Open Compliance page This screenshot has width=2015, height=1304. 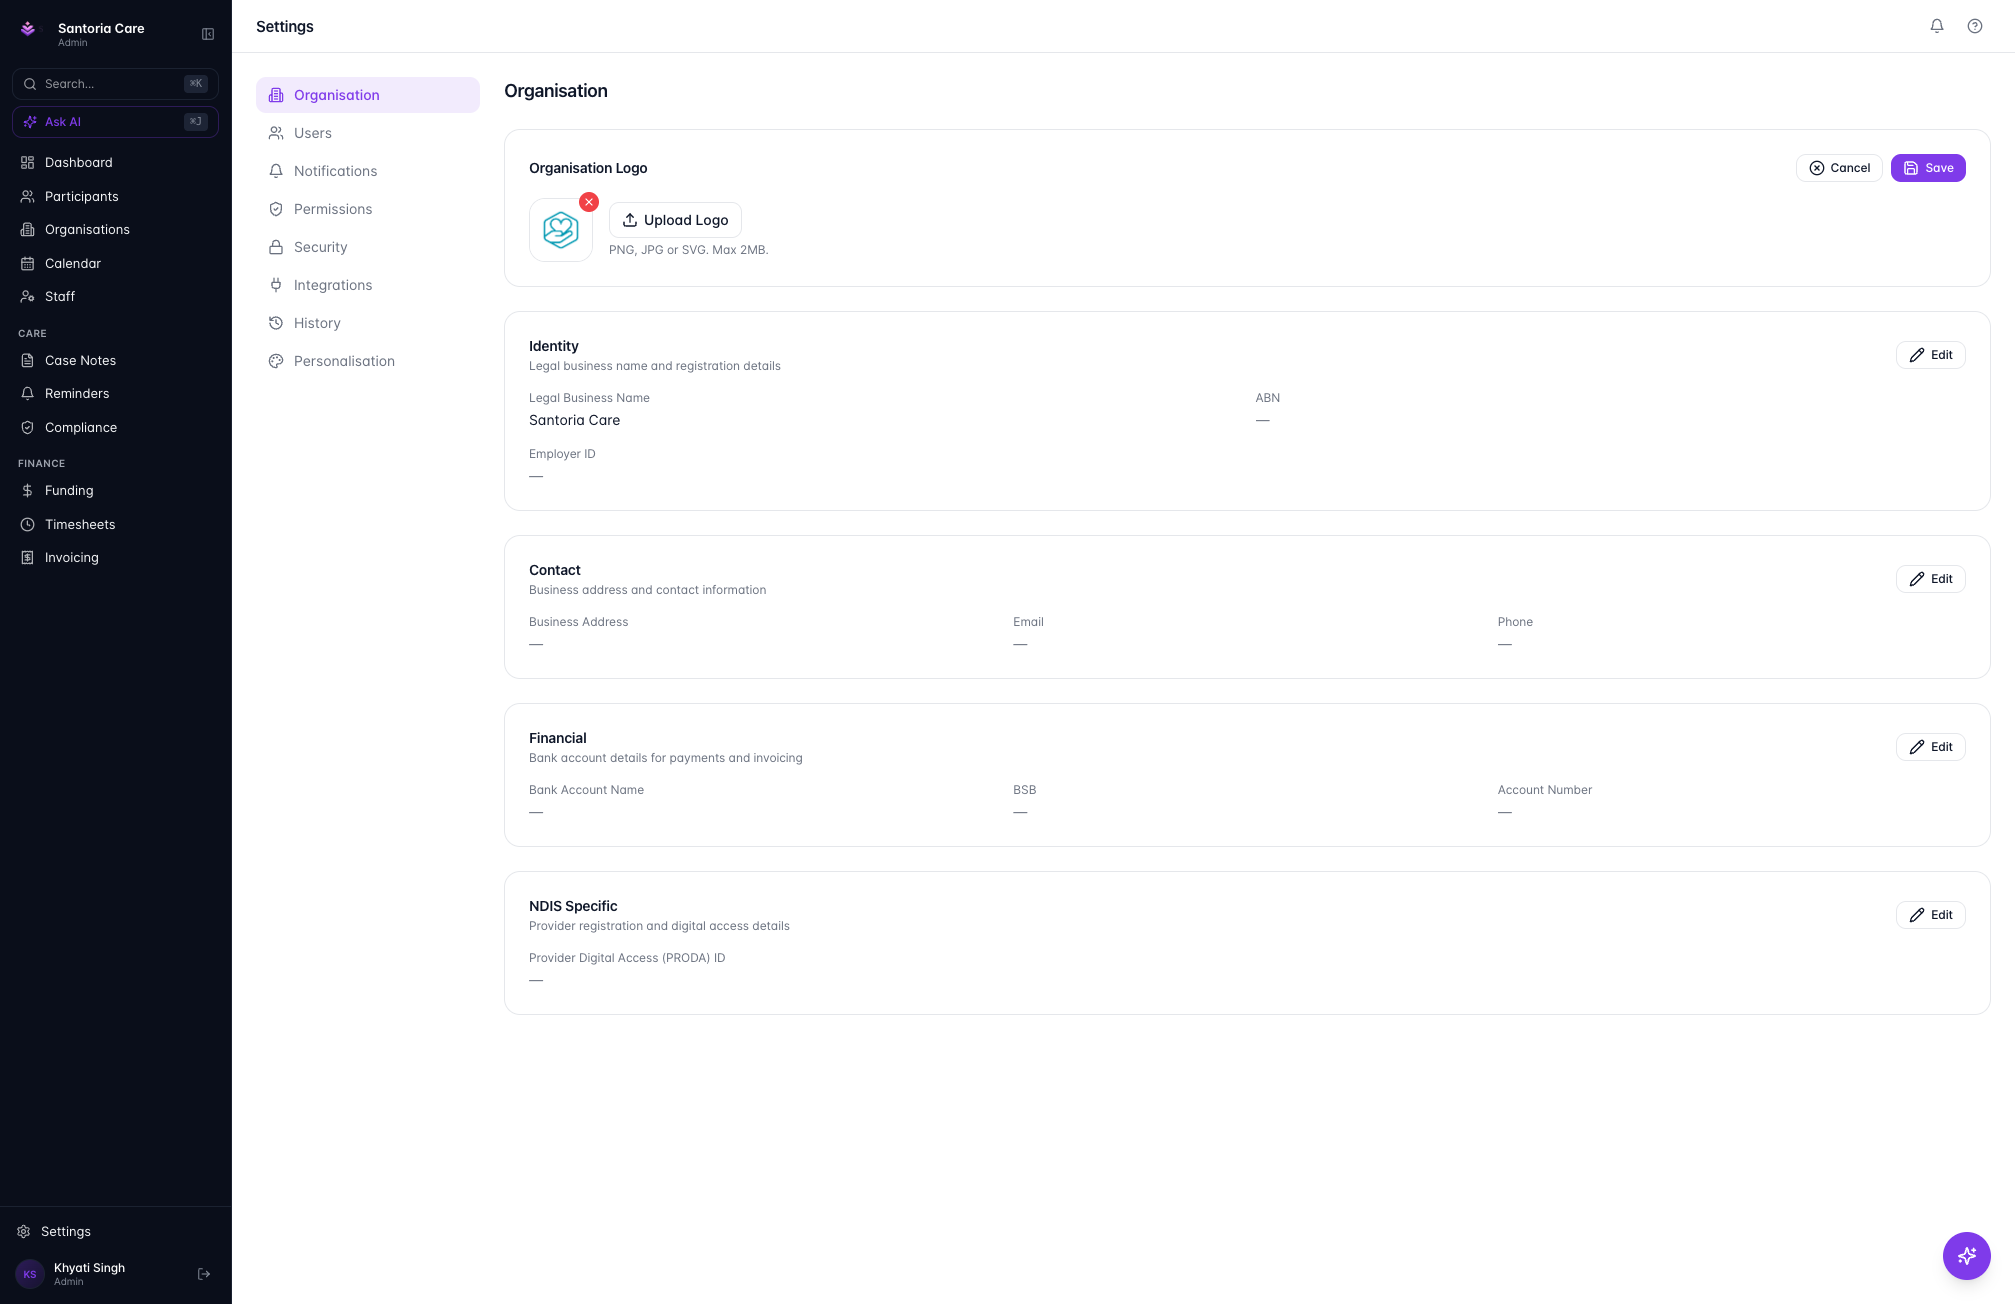coord(115,428)
